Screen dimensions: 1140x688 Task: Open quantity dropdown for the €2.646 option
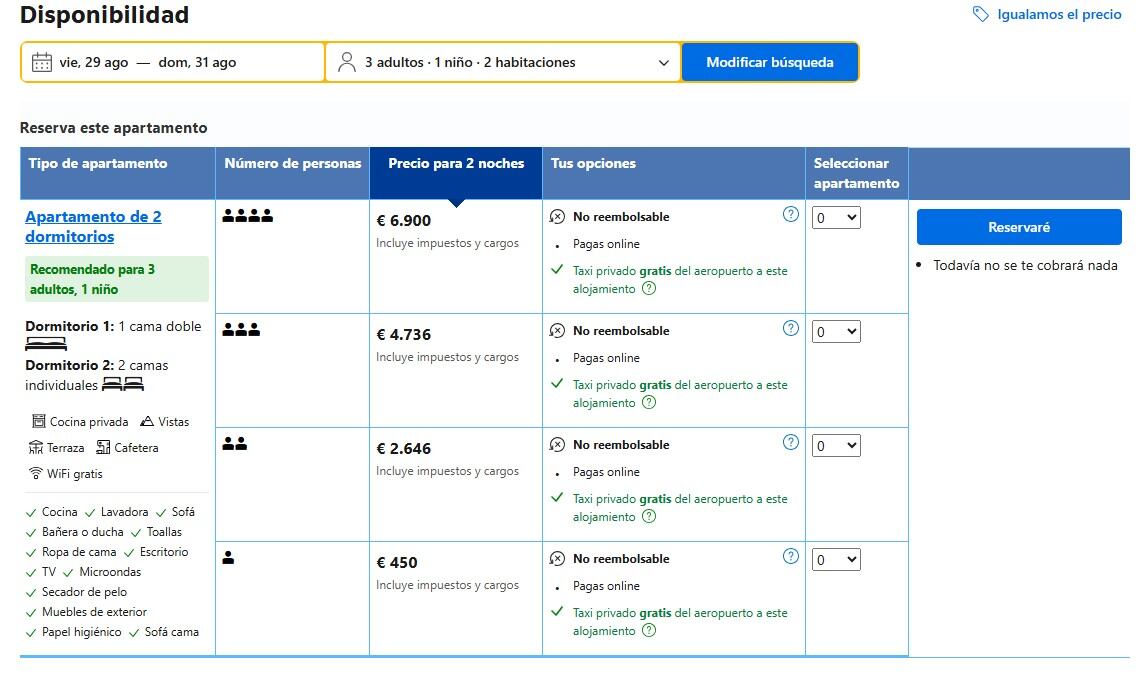[836, 446]
